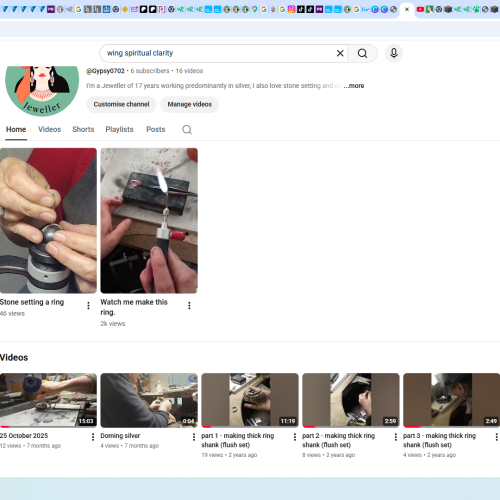500x500 pixels.
Task: Click the Customise channel button
Action: point(121,104)
